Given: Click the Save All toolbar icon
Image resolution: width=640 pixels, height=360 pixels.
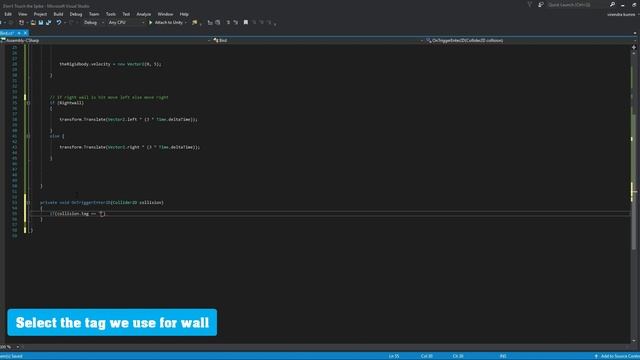Looking at the screenshot, I should coord(49,22).
